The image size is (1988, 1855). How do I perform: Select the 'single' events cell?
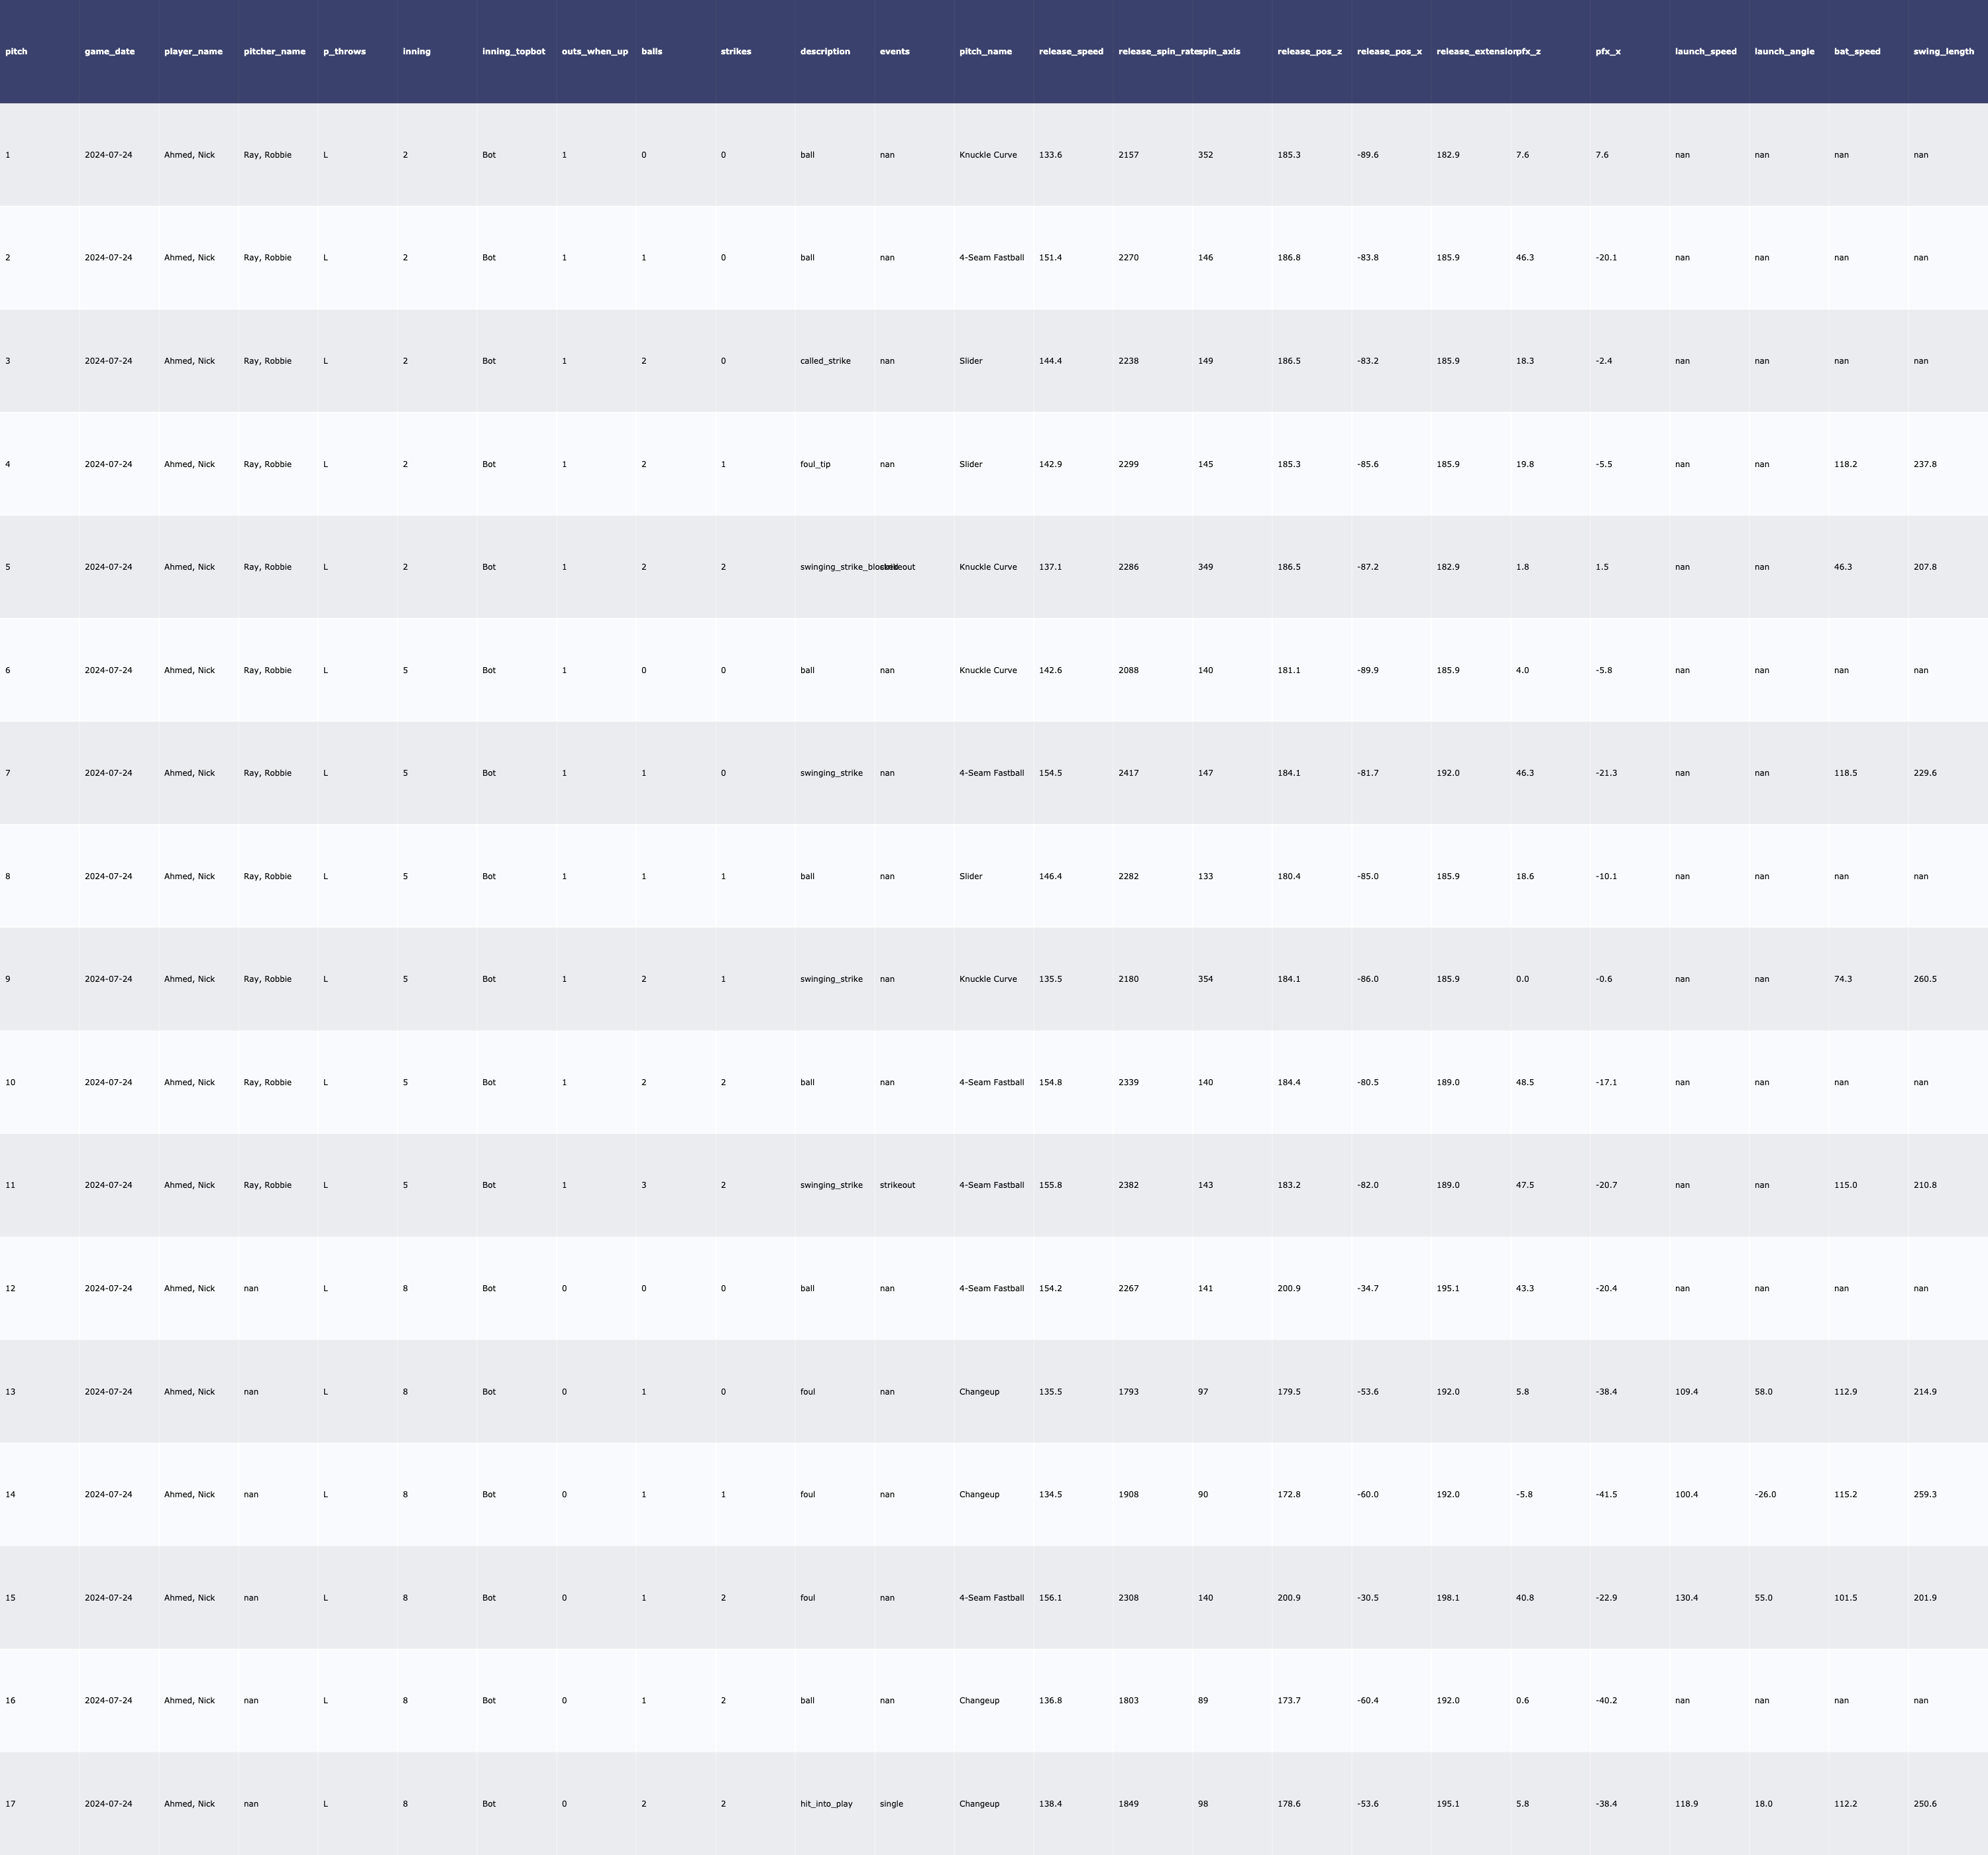(891, 1803)
